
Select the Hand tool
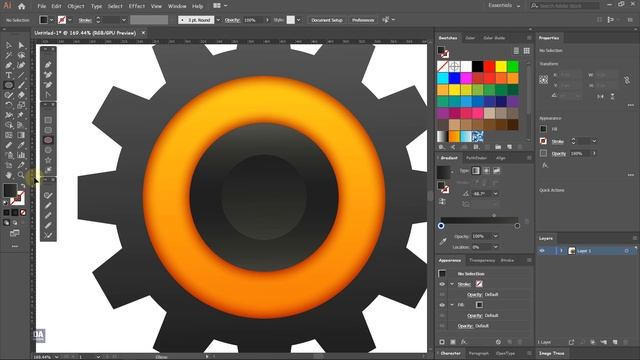(9, 175)
